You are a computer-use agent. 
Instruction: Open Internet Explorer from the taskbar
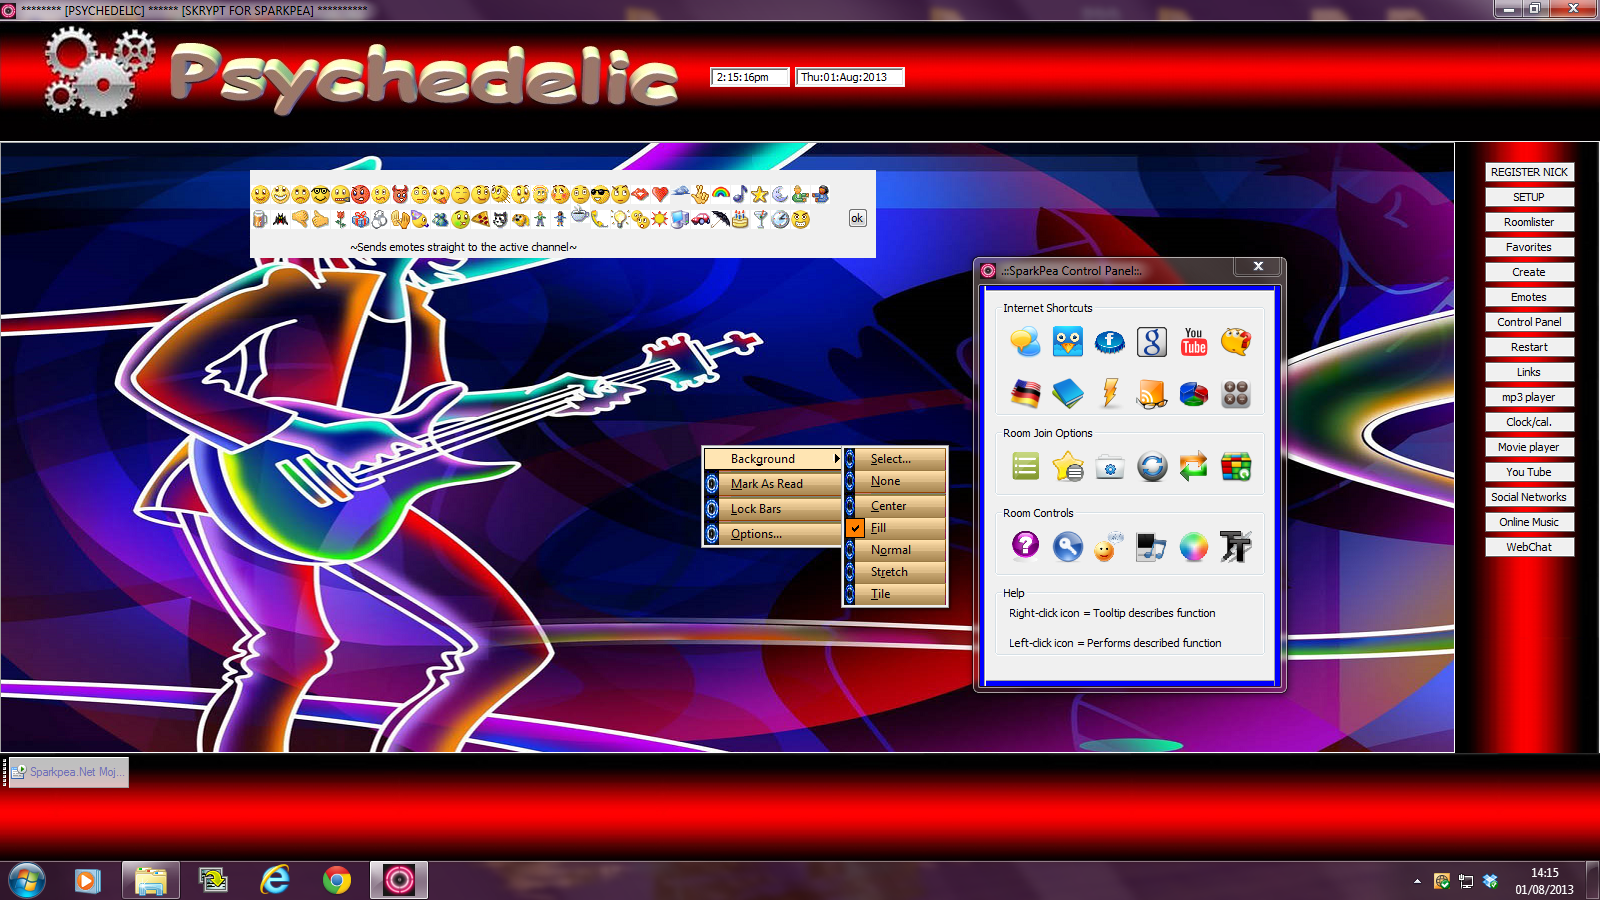pos(275,880)
